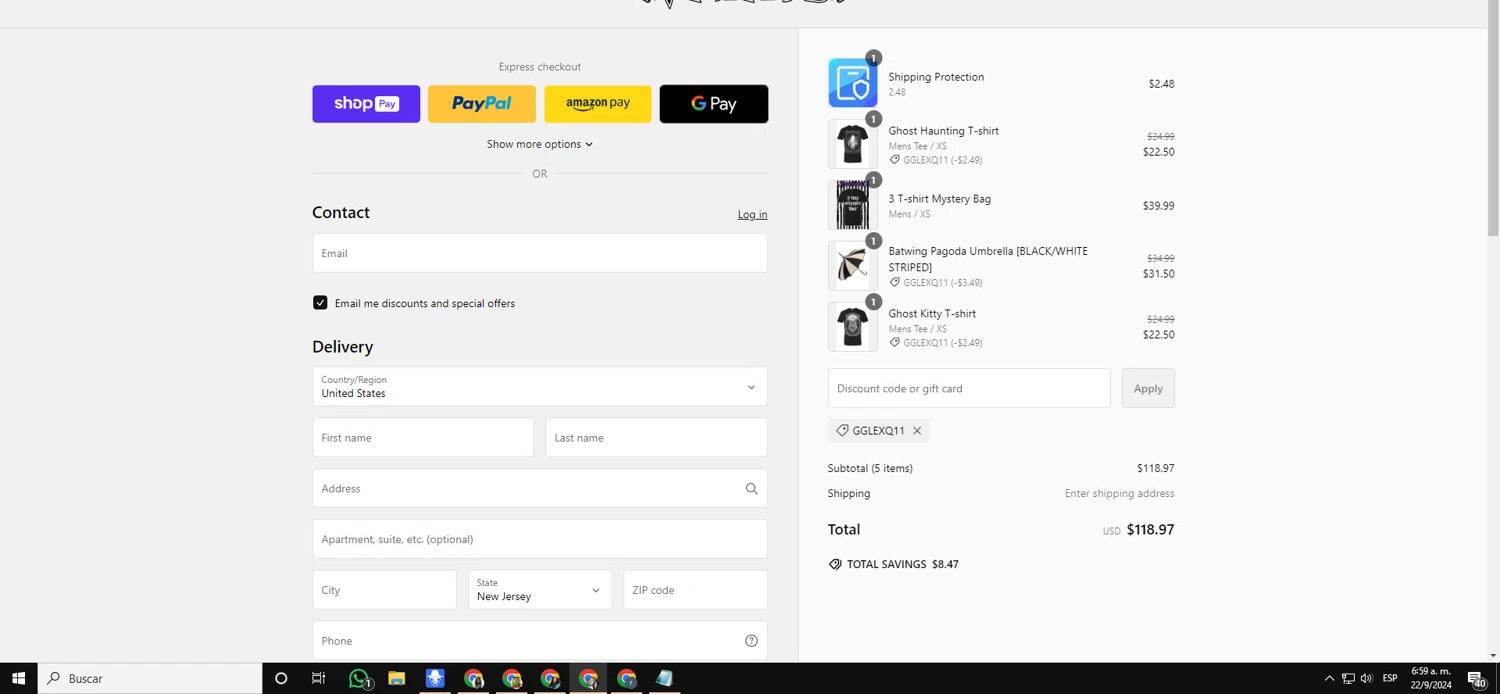The image size is (1500, 694).
Task: Open the State dropdown showing New Jersey
Action: (x=539, y=590)
